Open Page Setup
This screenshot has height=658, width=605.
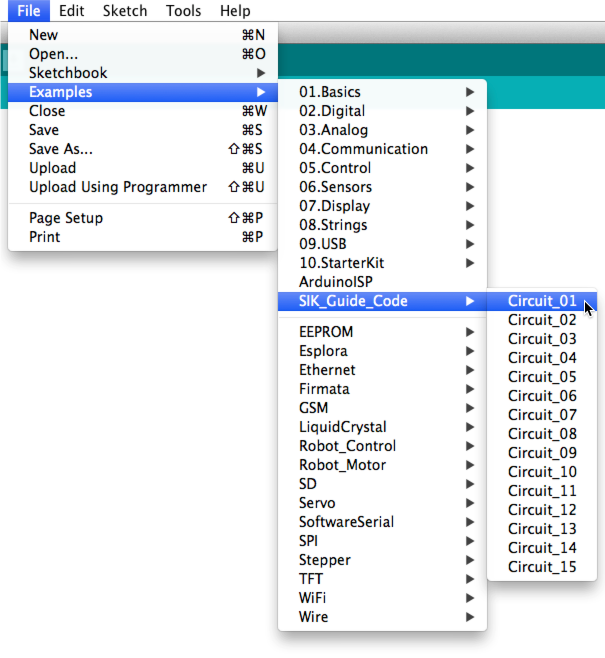(x=143, y=218)
